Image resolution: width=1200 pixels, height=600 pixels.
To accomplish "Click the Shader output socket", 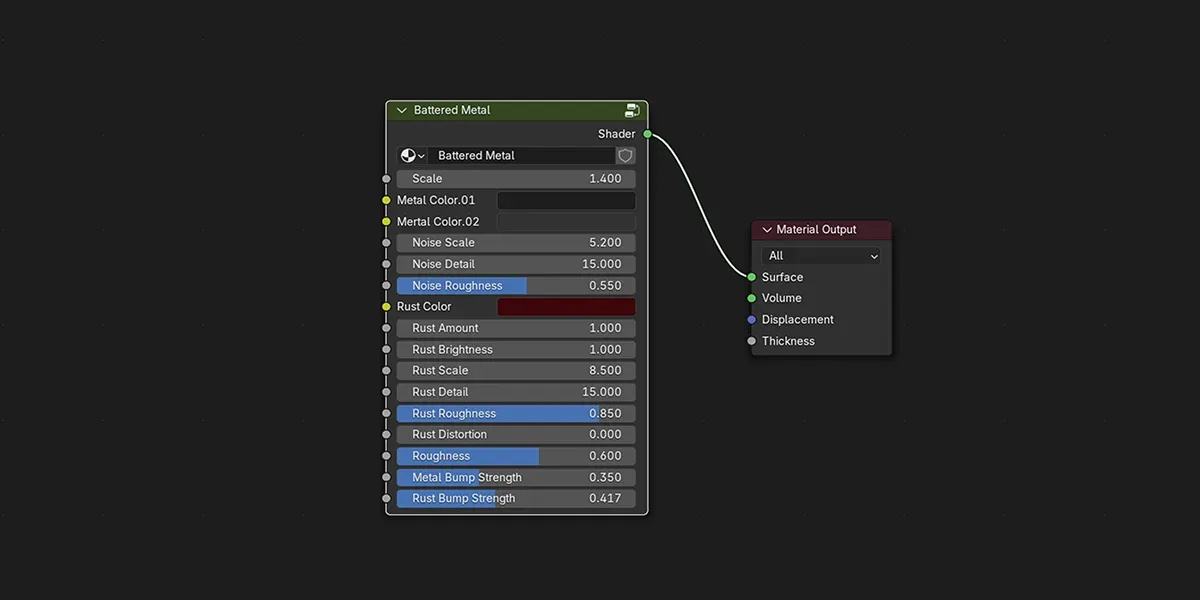I will 646,133.
